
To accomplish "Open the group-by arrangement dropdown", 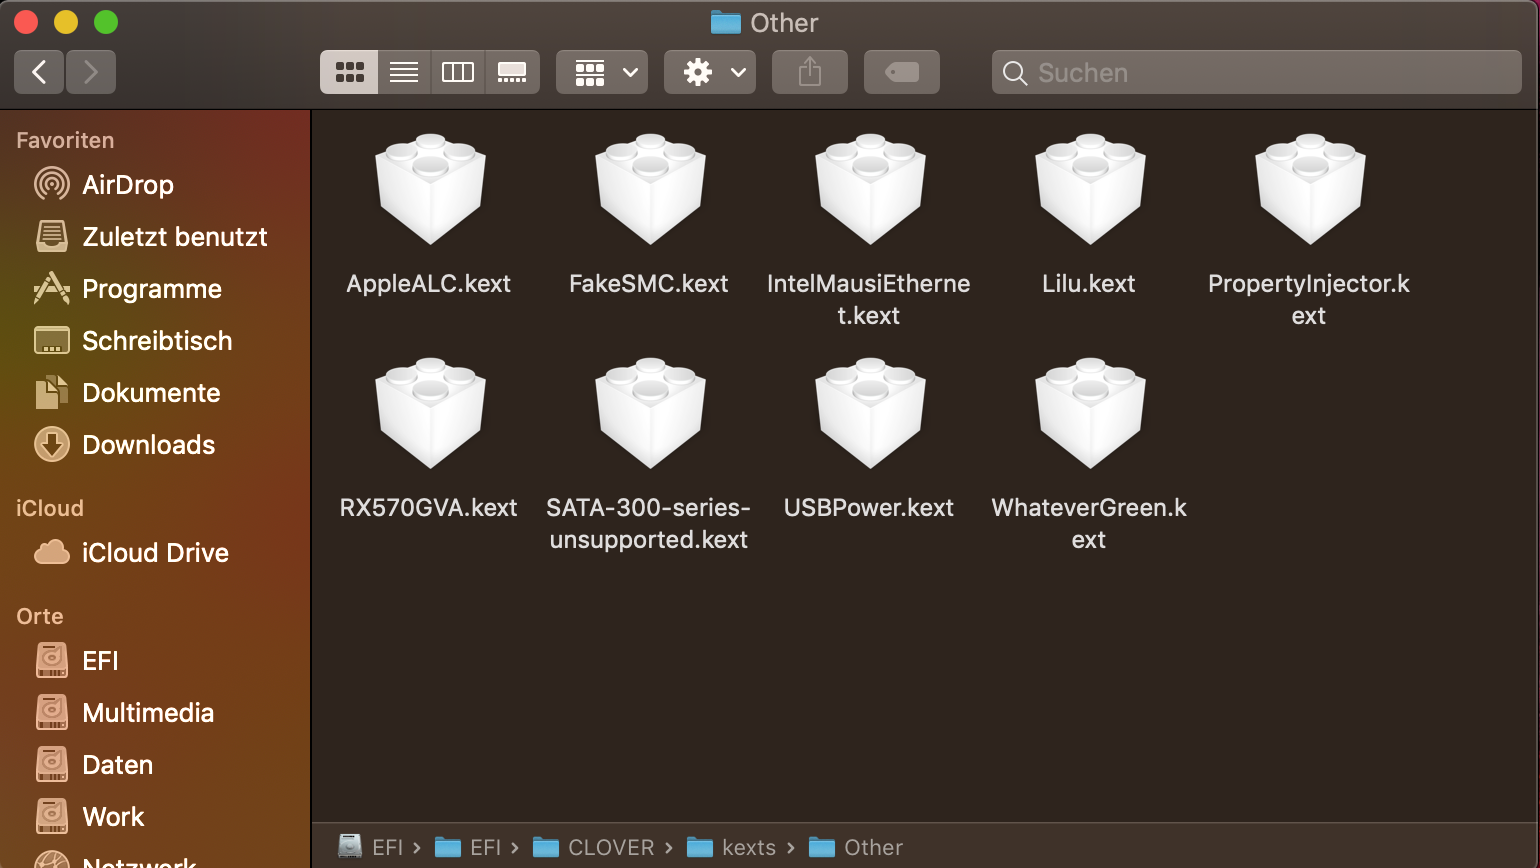I will tap(602, 72).
